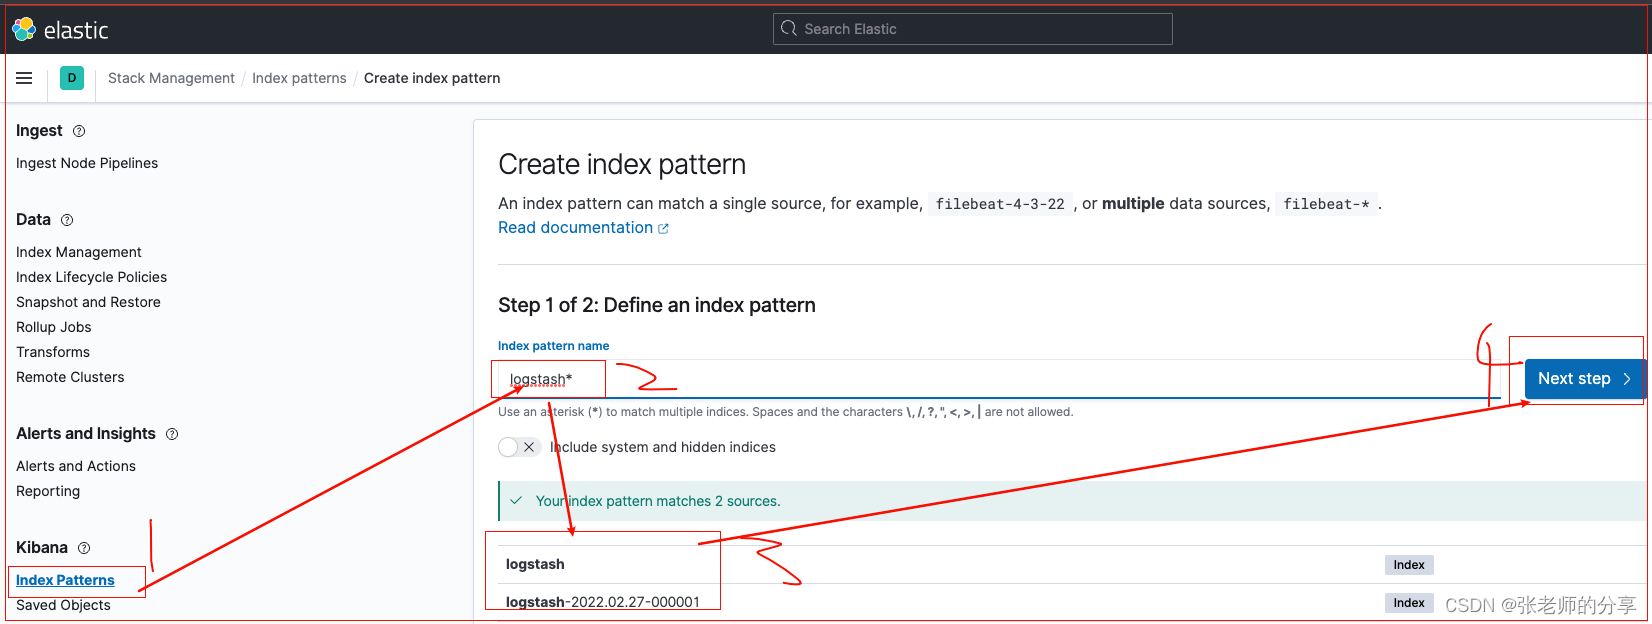Viewport: 1652px width, 624px height.
Task: Click help icon next to Data
Action: coord(67,220)
